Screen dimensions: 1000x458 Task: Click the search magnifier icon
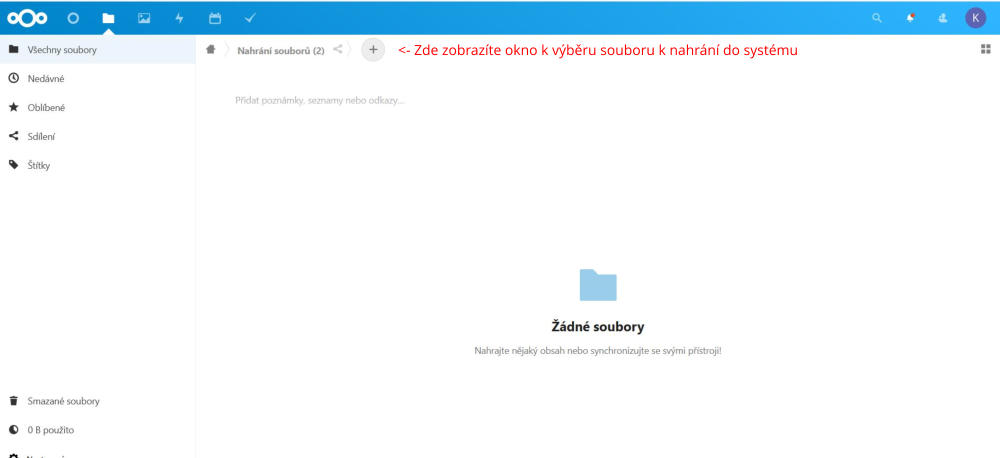(x=877, y=18)
